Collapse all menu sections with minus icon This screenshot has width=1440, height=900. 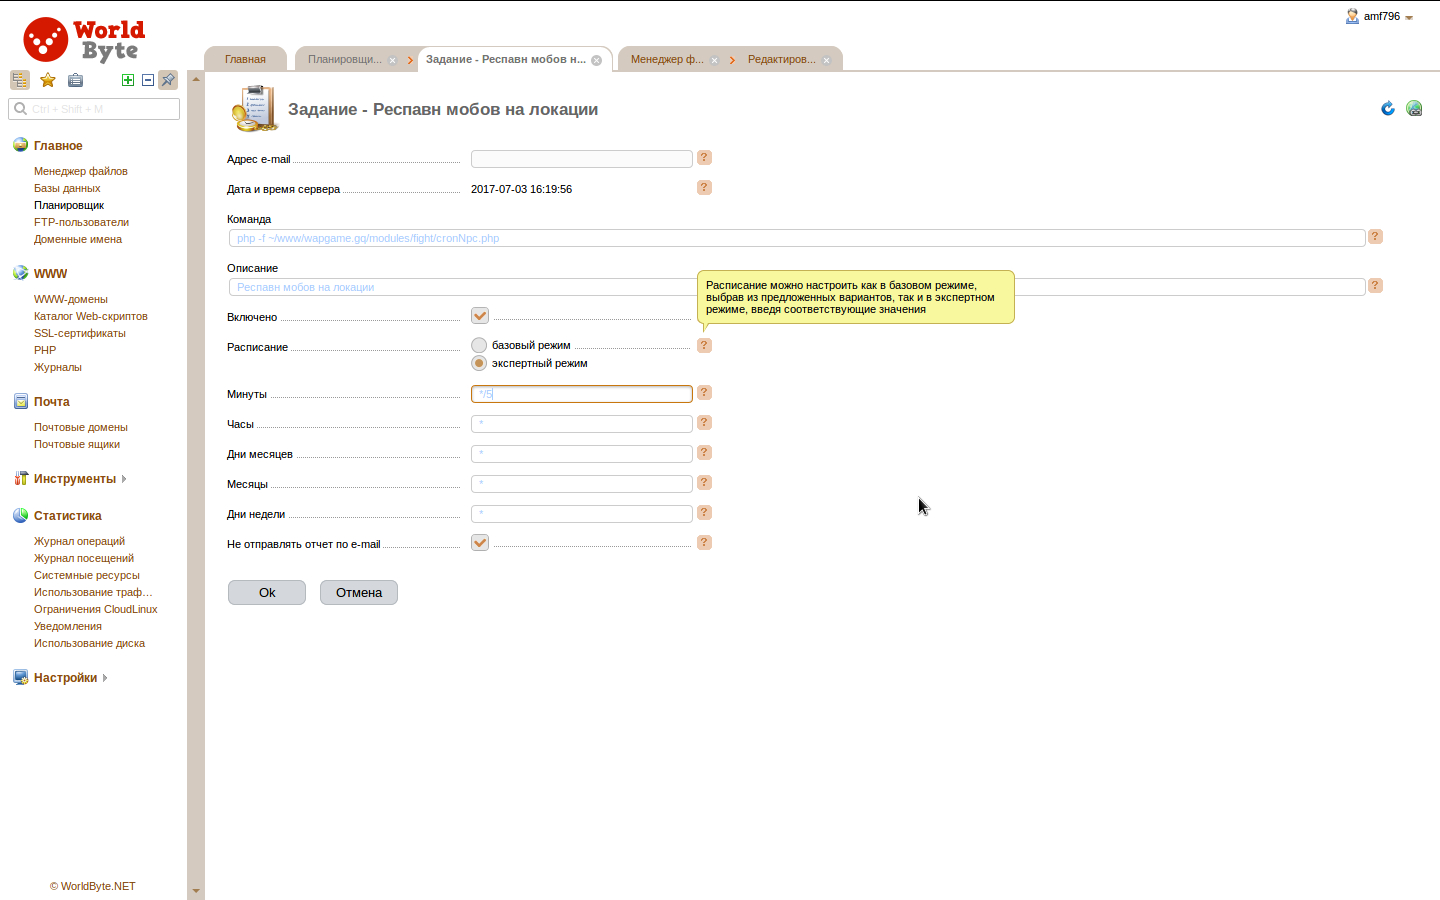[148, 80]
